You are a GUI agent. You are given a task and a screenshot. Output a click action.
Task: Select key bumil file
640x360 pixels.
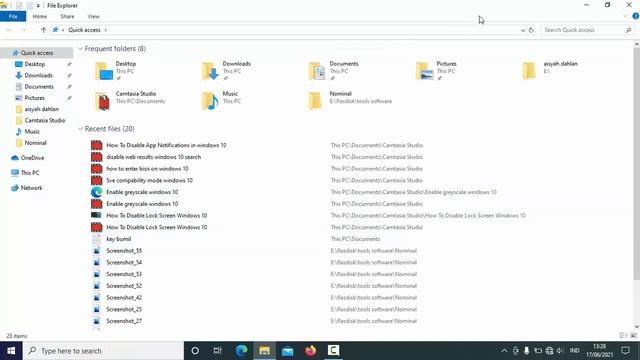(x=118, y=239)
